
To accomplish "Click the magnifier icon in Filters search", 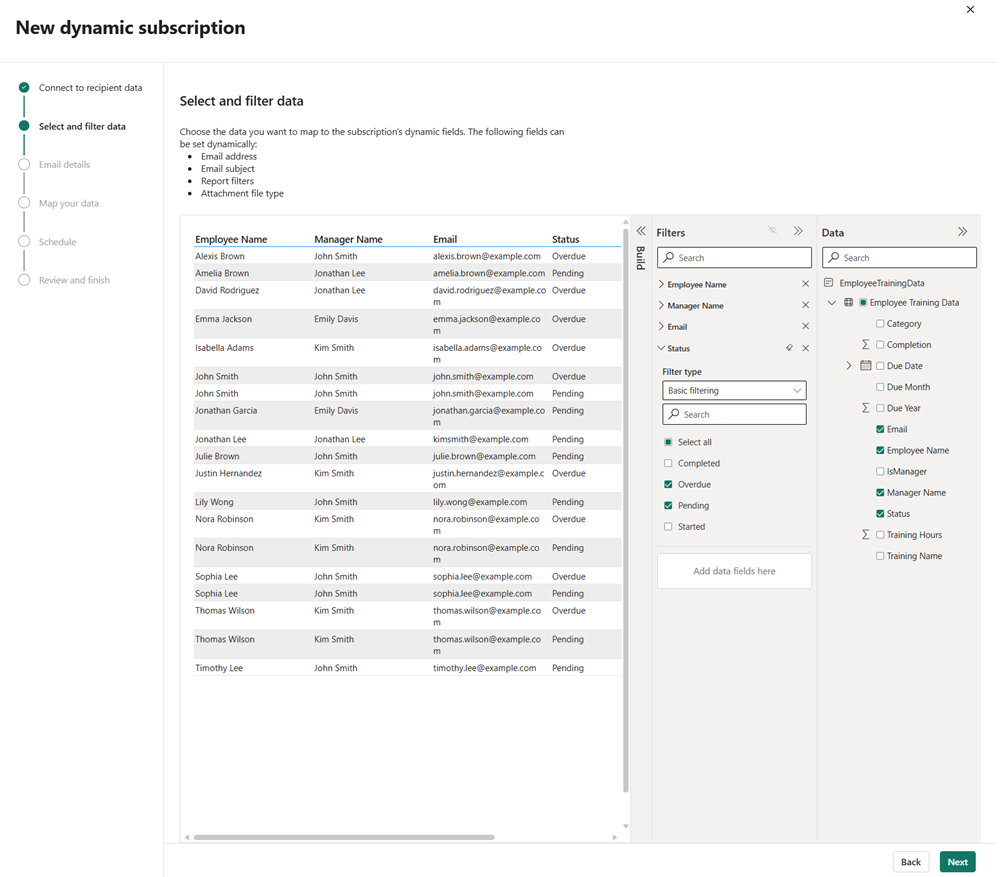I will tap(668, 257).
